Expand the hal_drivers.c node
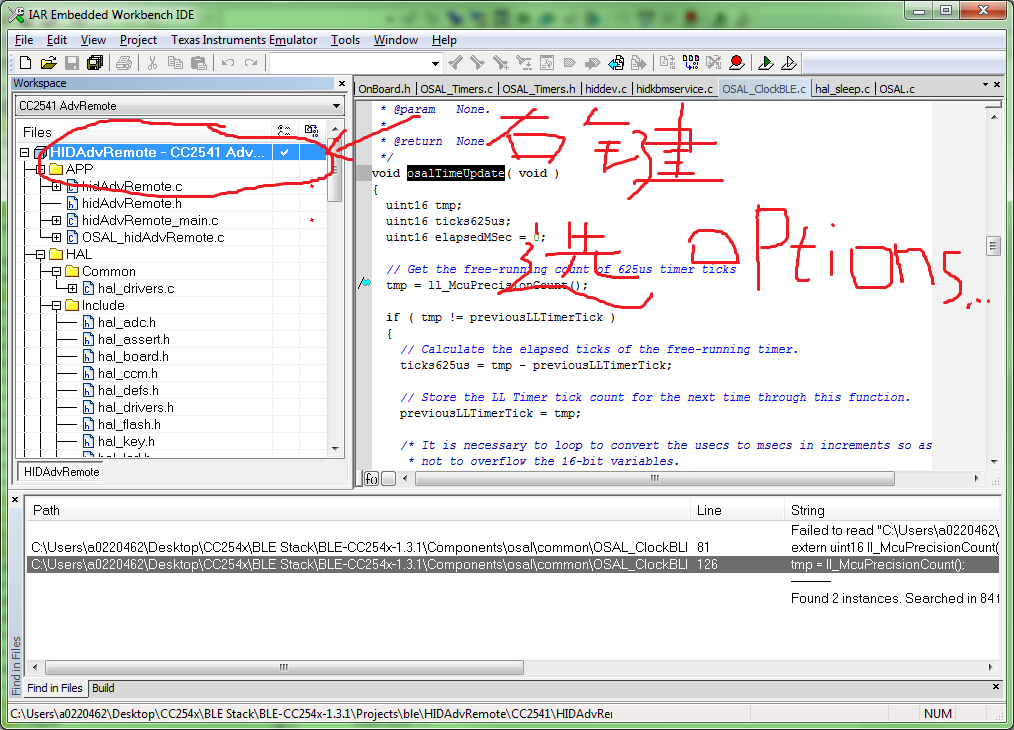 pyautogui.click(x=72, y=288)
